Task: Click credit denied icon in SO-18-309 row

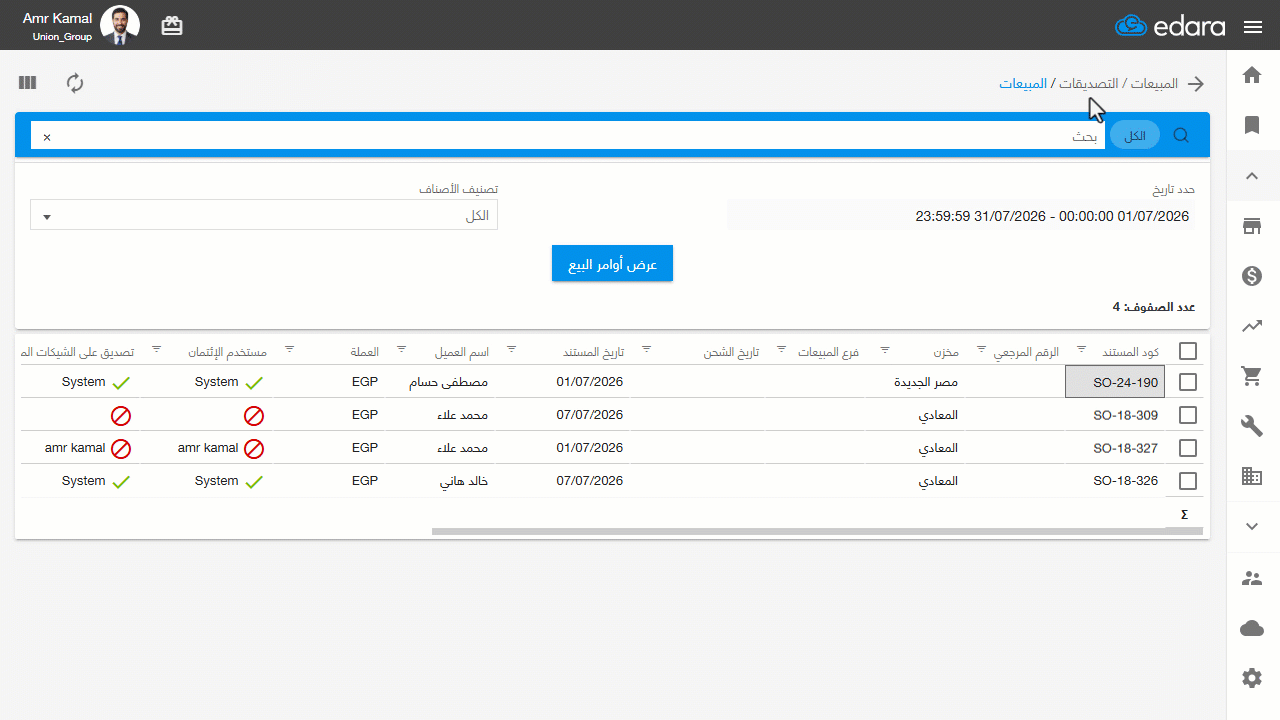Action: tap(254, 416)
